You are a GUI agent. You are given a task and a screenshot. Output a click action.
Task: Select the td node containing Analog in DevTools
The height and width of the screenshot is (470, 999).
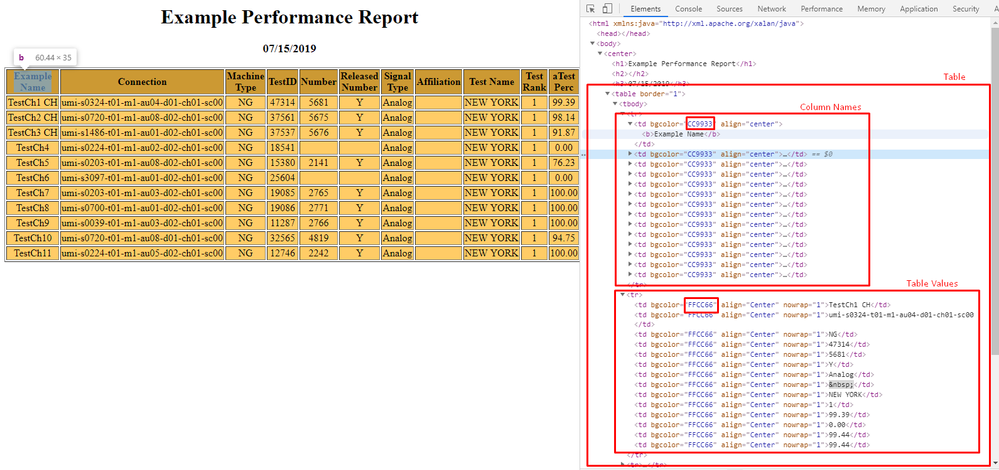click(754, 374)
